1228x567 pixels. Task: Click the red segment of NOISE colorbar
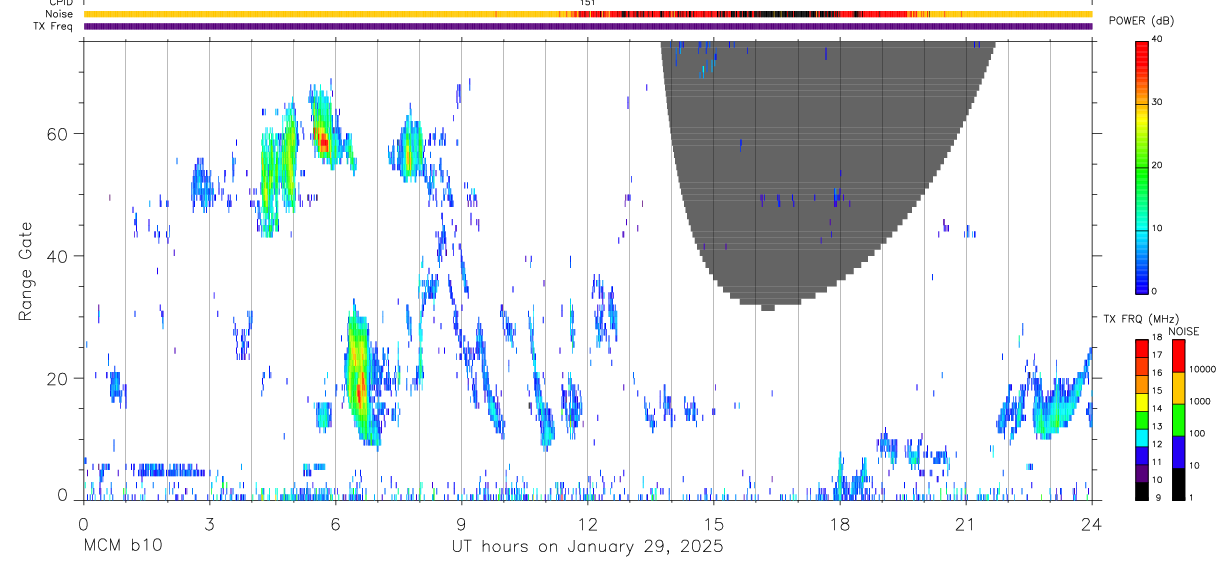click(1177, 356)
